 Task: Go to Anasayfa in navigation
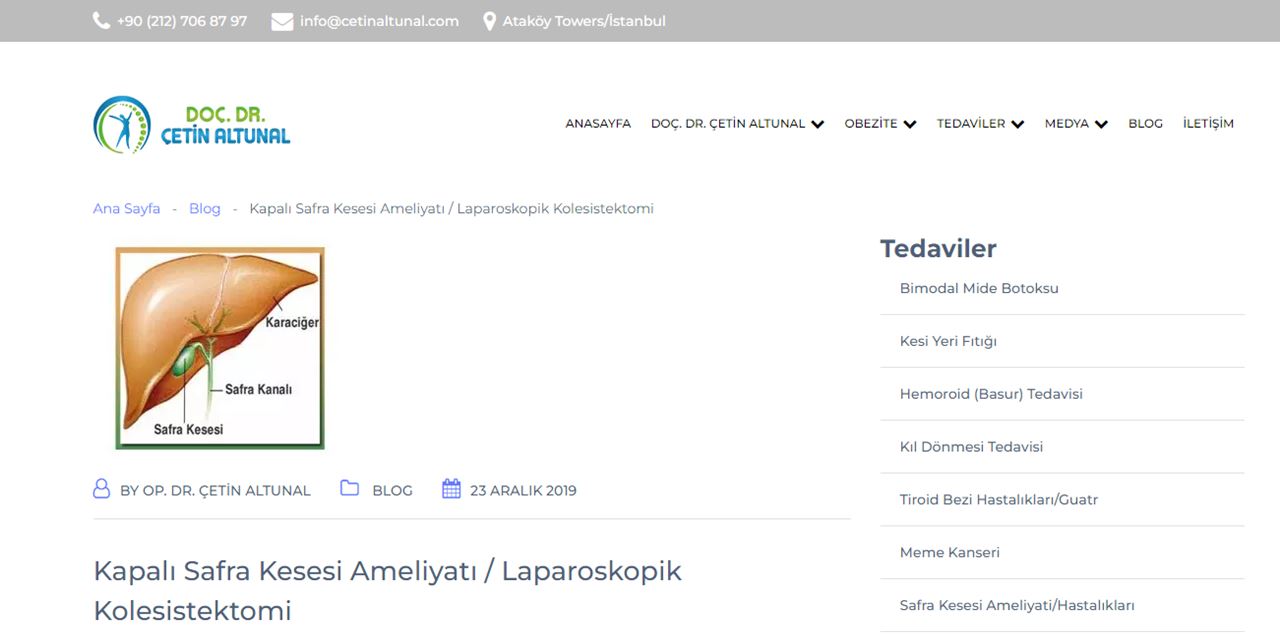(598, 124)
